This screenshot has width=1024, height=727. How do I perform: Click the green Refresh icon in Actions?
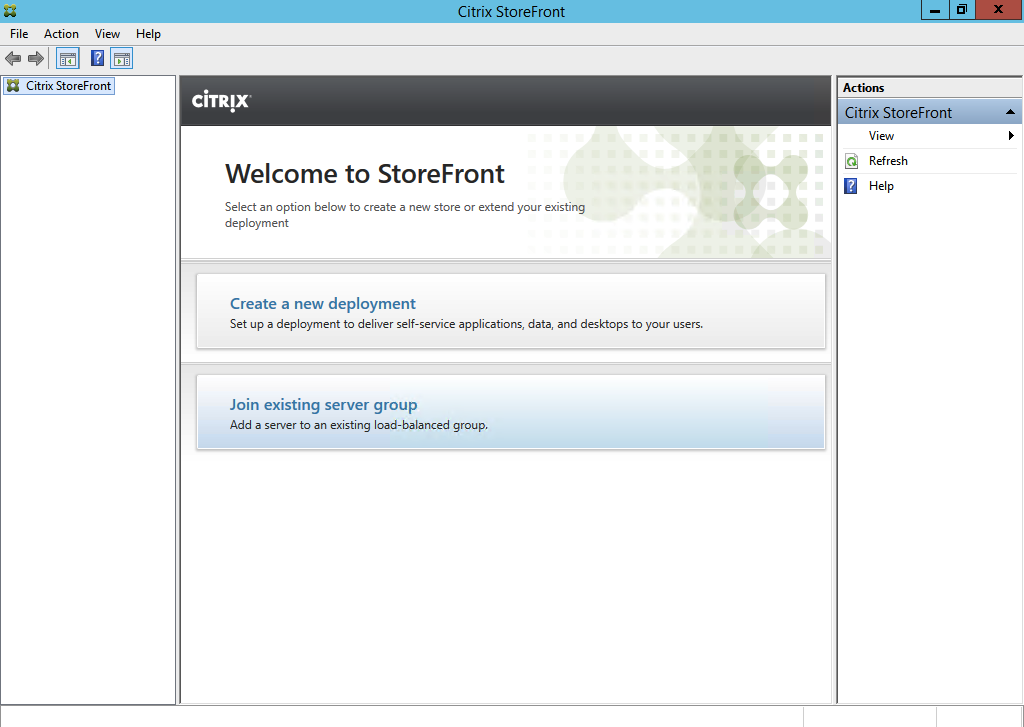(852, 161)
